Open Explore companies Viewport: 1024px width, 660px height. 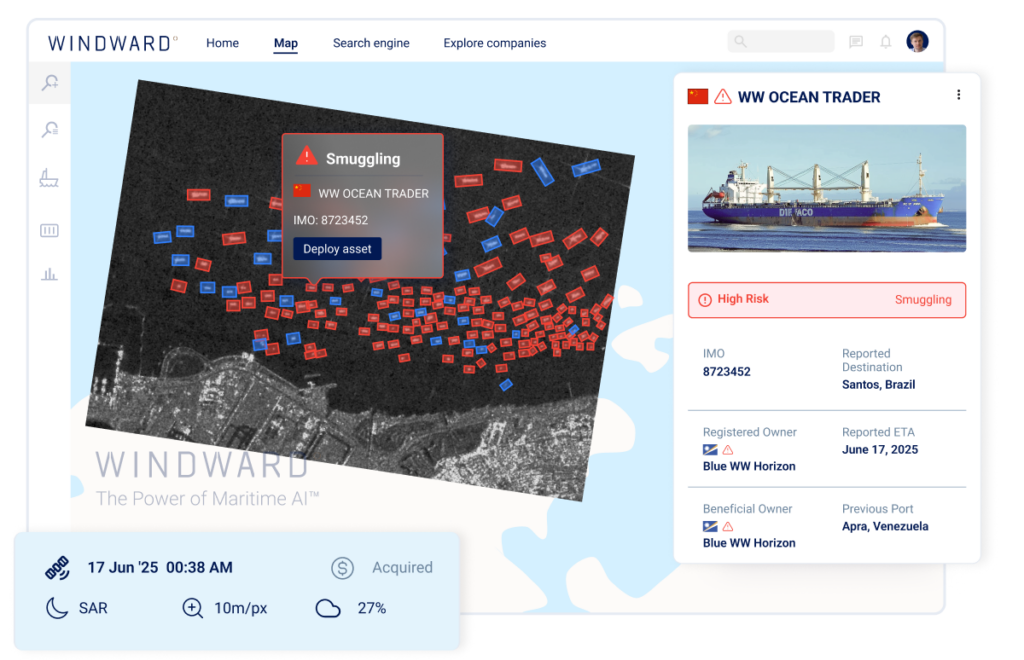(494, 43)
